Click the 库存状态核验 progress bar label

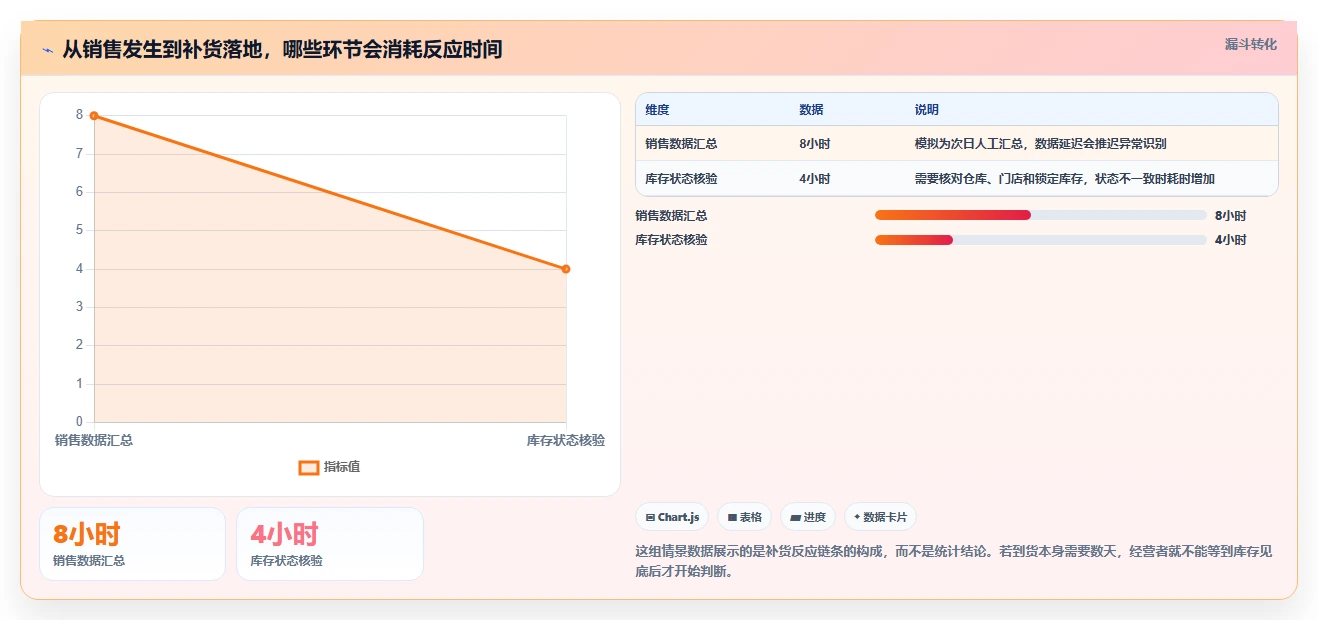pyautogui.click(x=671, y=240)
